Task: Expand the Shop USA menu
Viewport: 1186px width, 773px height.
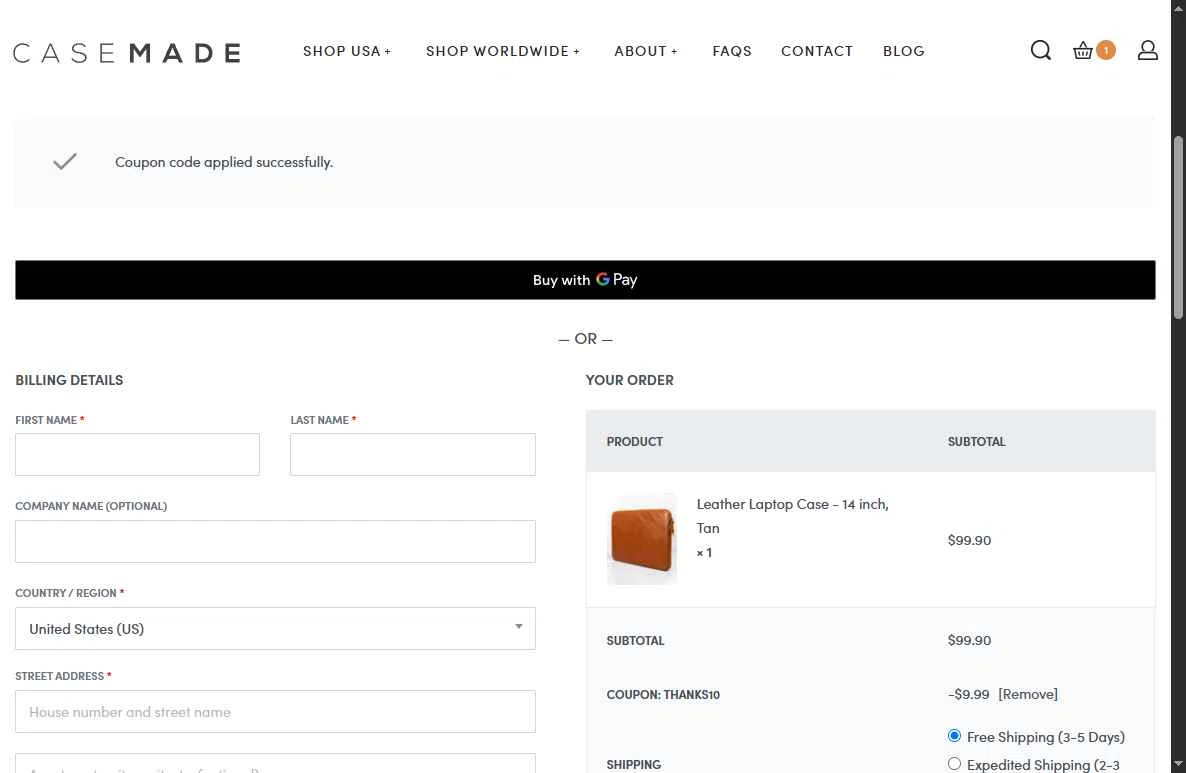Action: click(347, 51)
